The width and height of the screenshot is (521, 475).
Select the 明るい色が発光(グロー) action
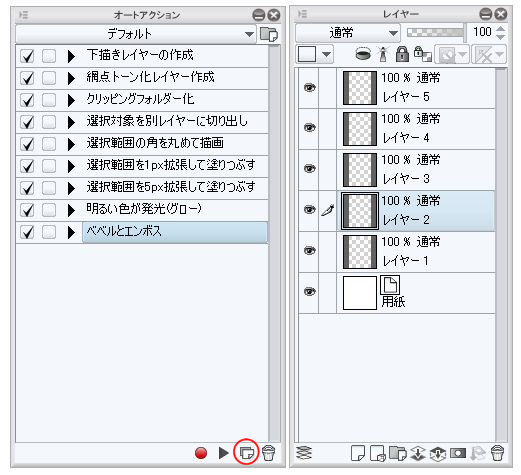pyautogui.click(x=143, y=210)
